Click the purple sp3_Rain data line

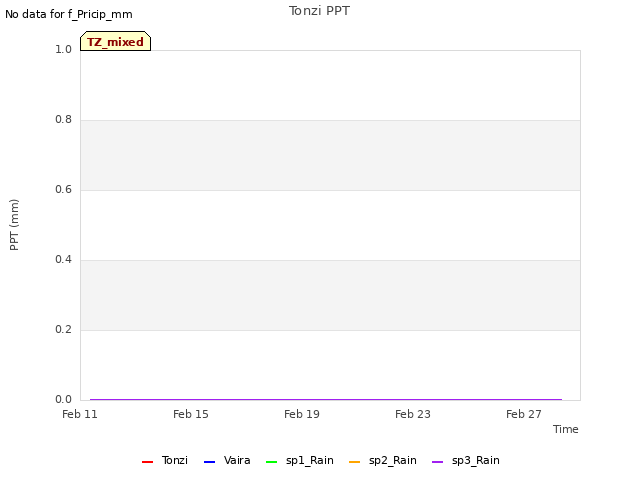point(326,399)
